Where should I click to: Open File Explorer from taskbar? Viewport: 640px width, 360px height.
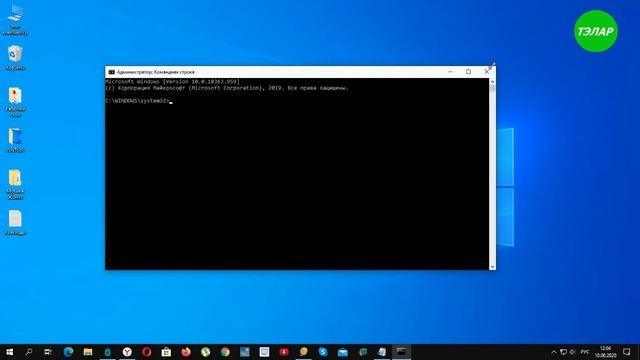[88, 352]
